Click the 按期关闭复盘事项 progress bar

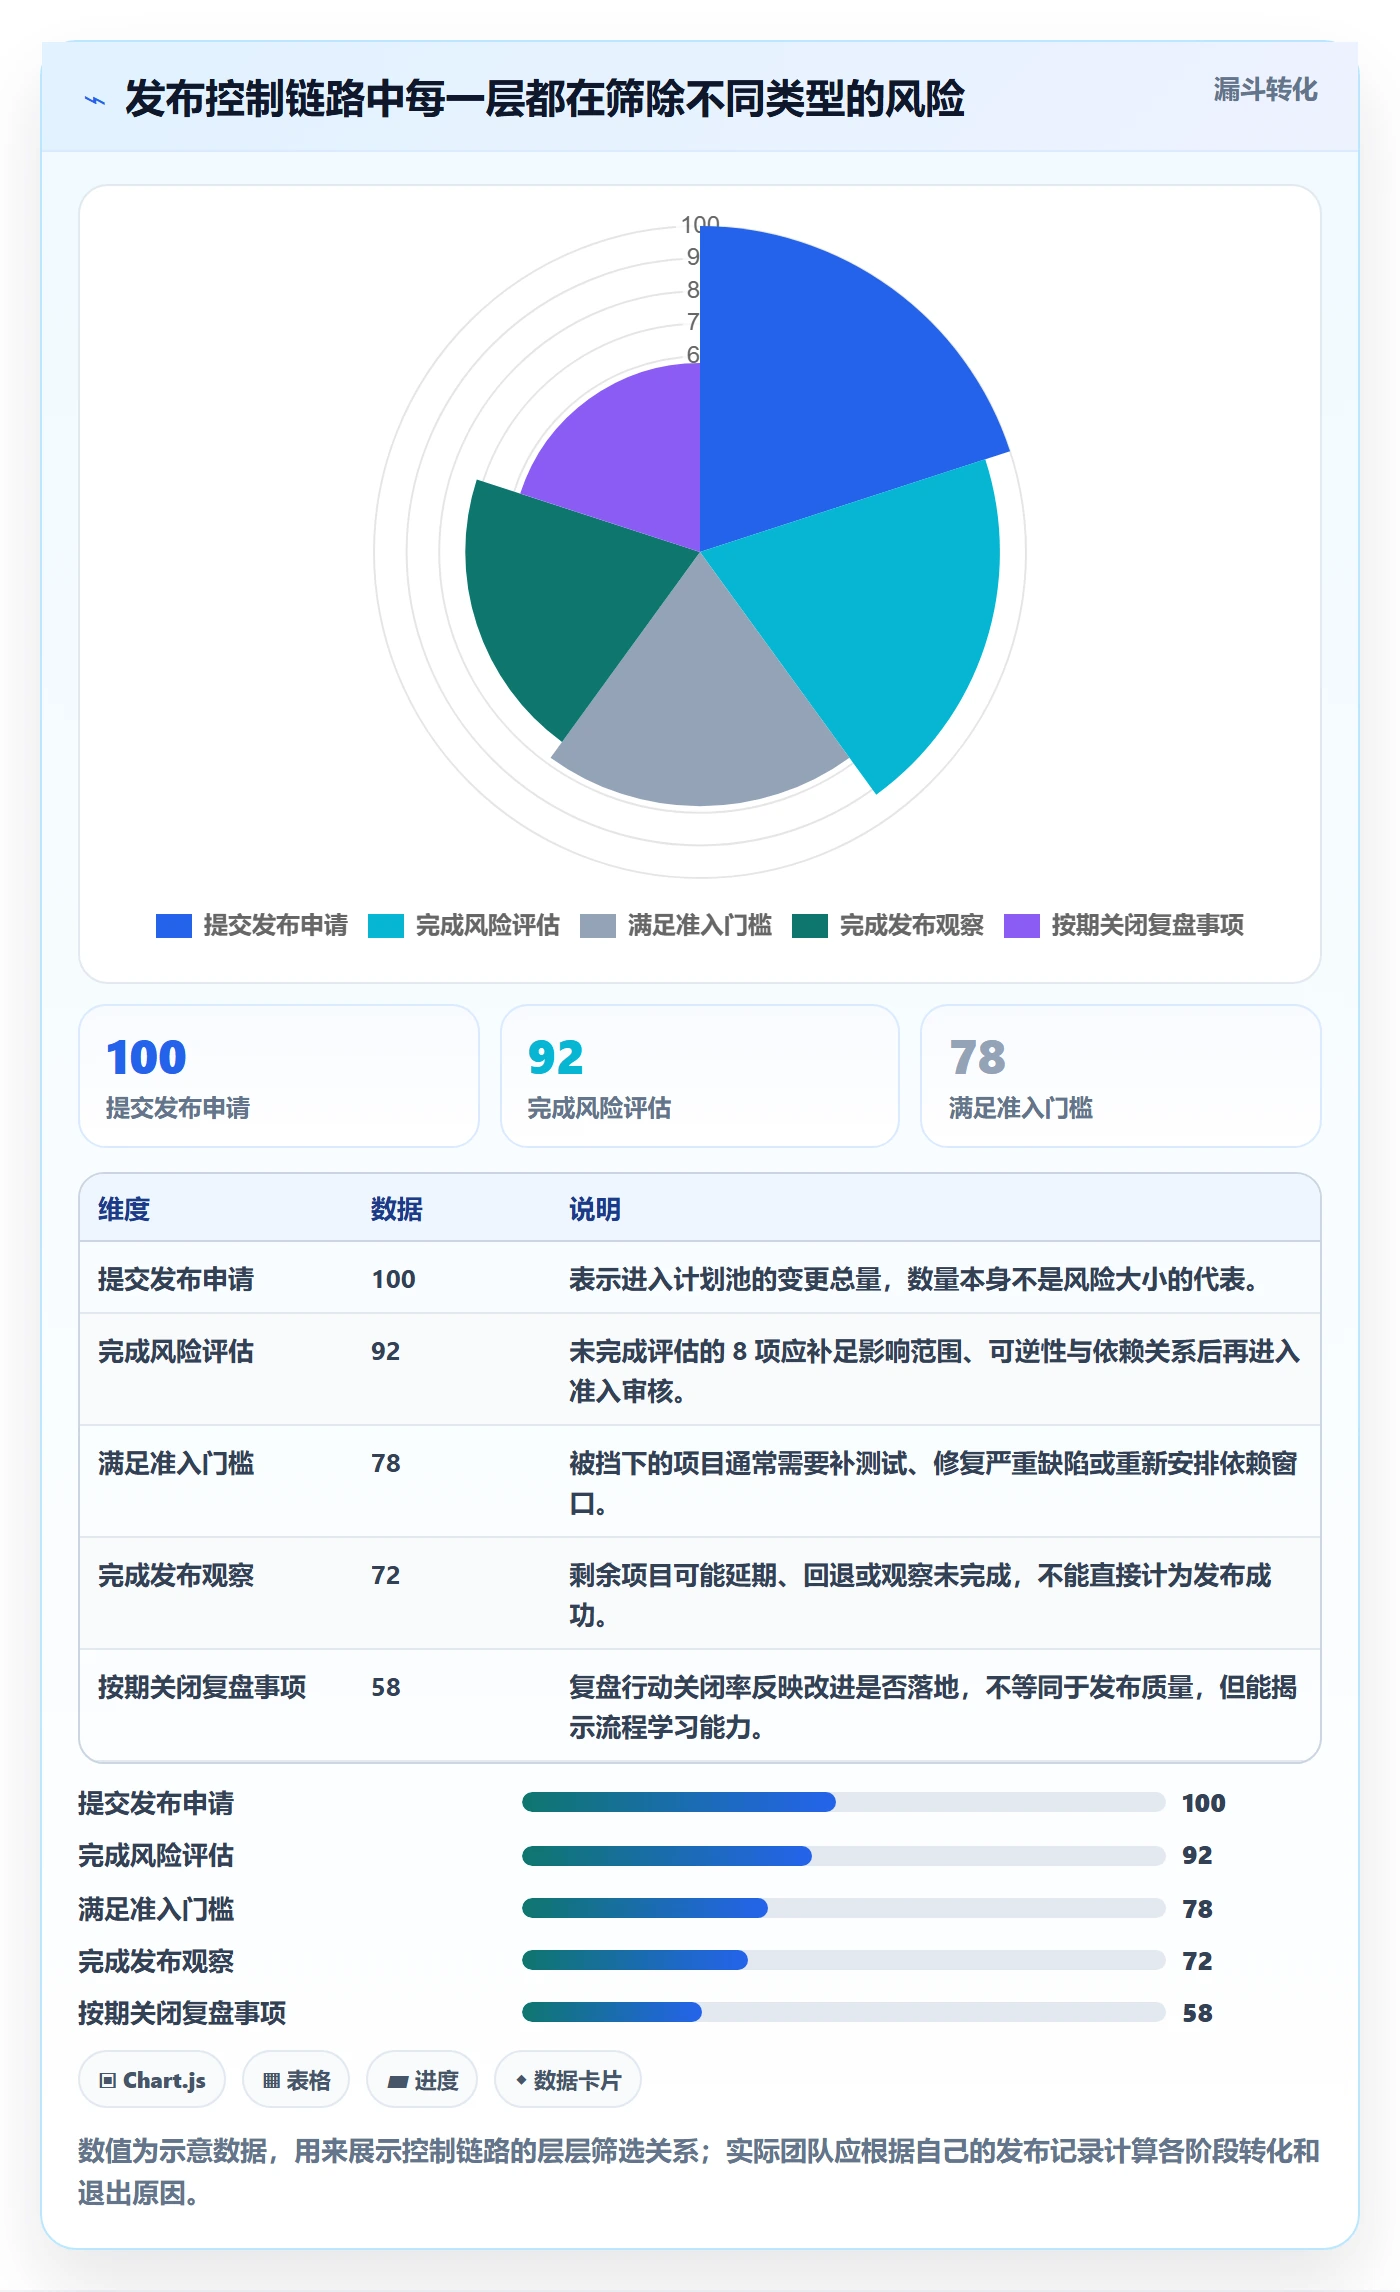[843, 2012]
